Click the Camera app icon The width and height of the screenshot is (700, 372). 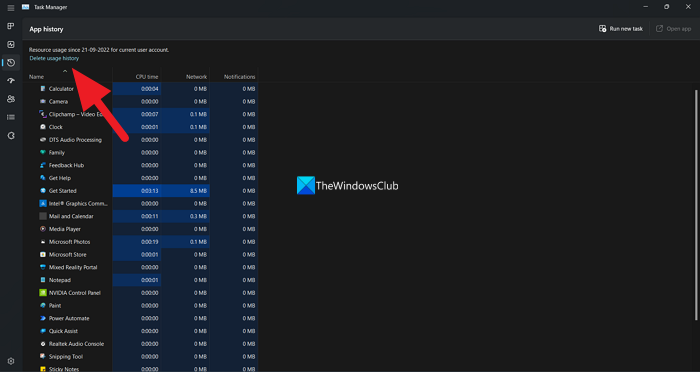[x=43, y=101]
